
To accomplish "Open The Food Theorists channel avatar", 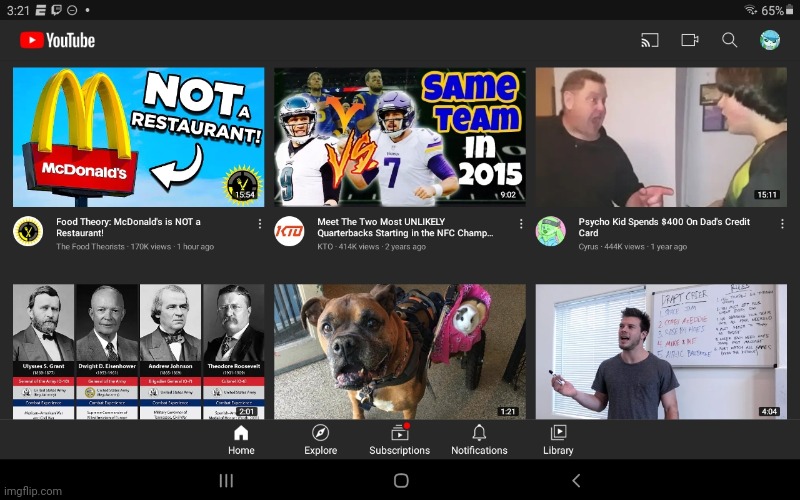I will [28, 231].
